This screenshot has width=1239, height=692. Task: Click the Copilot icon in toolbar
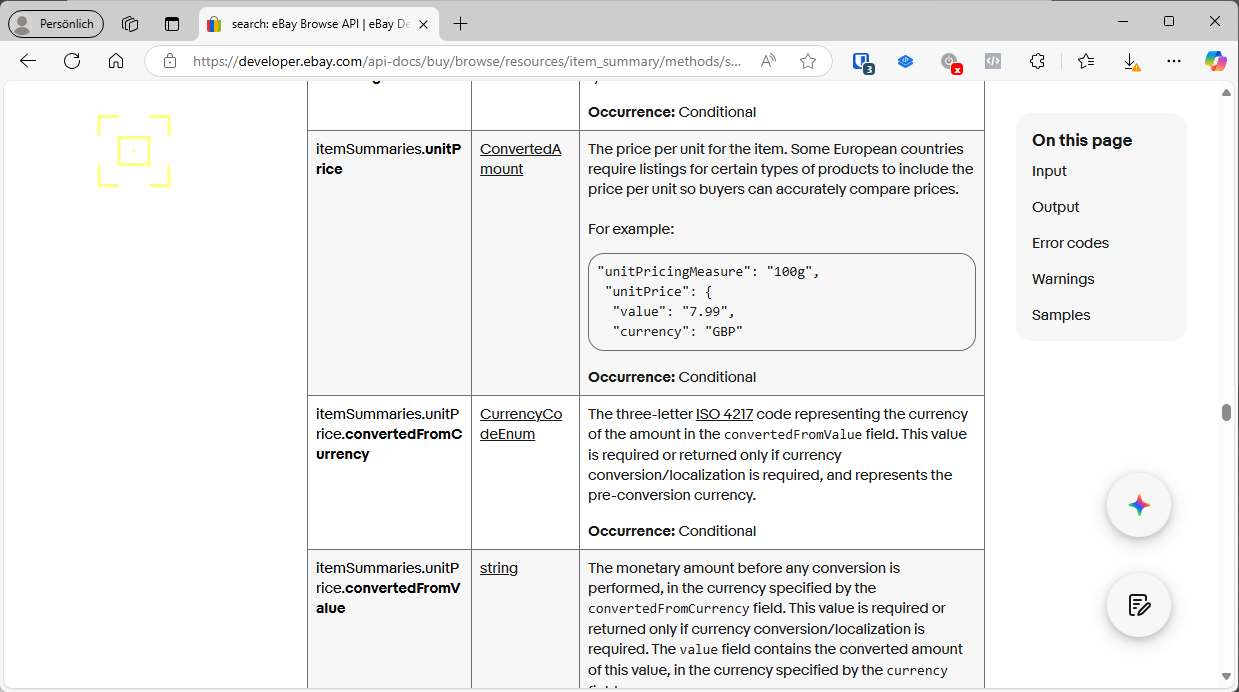coord(1215,61)
